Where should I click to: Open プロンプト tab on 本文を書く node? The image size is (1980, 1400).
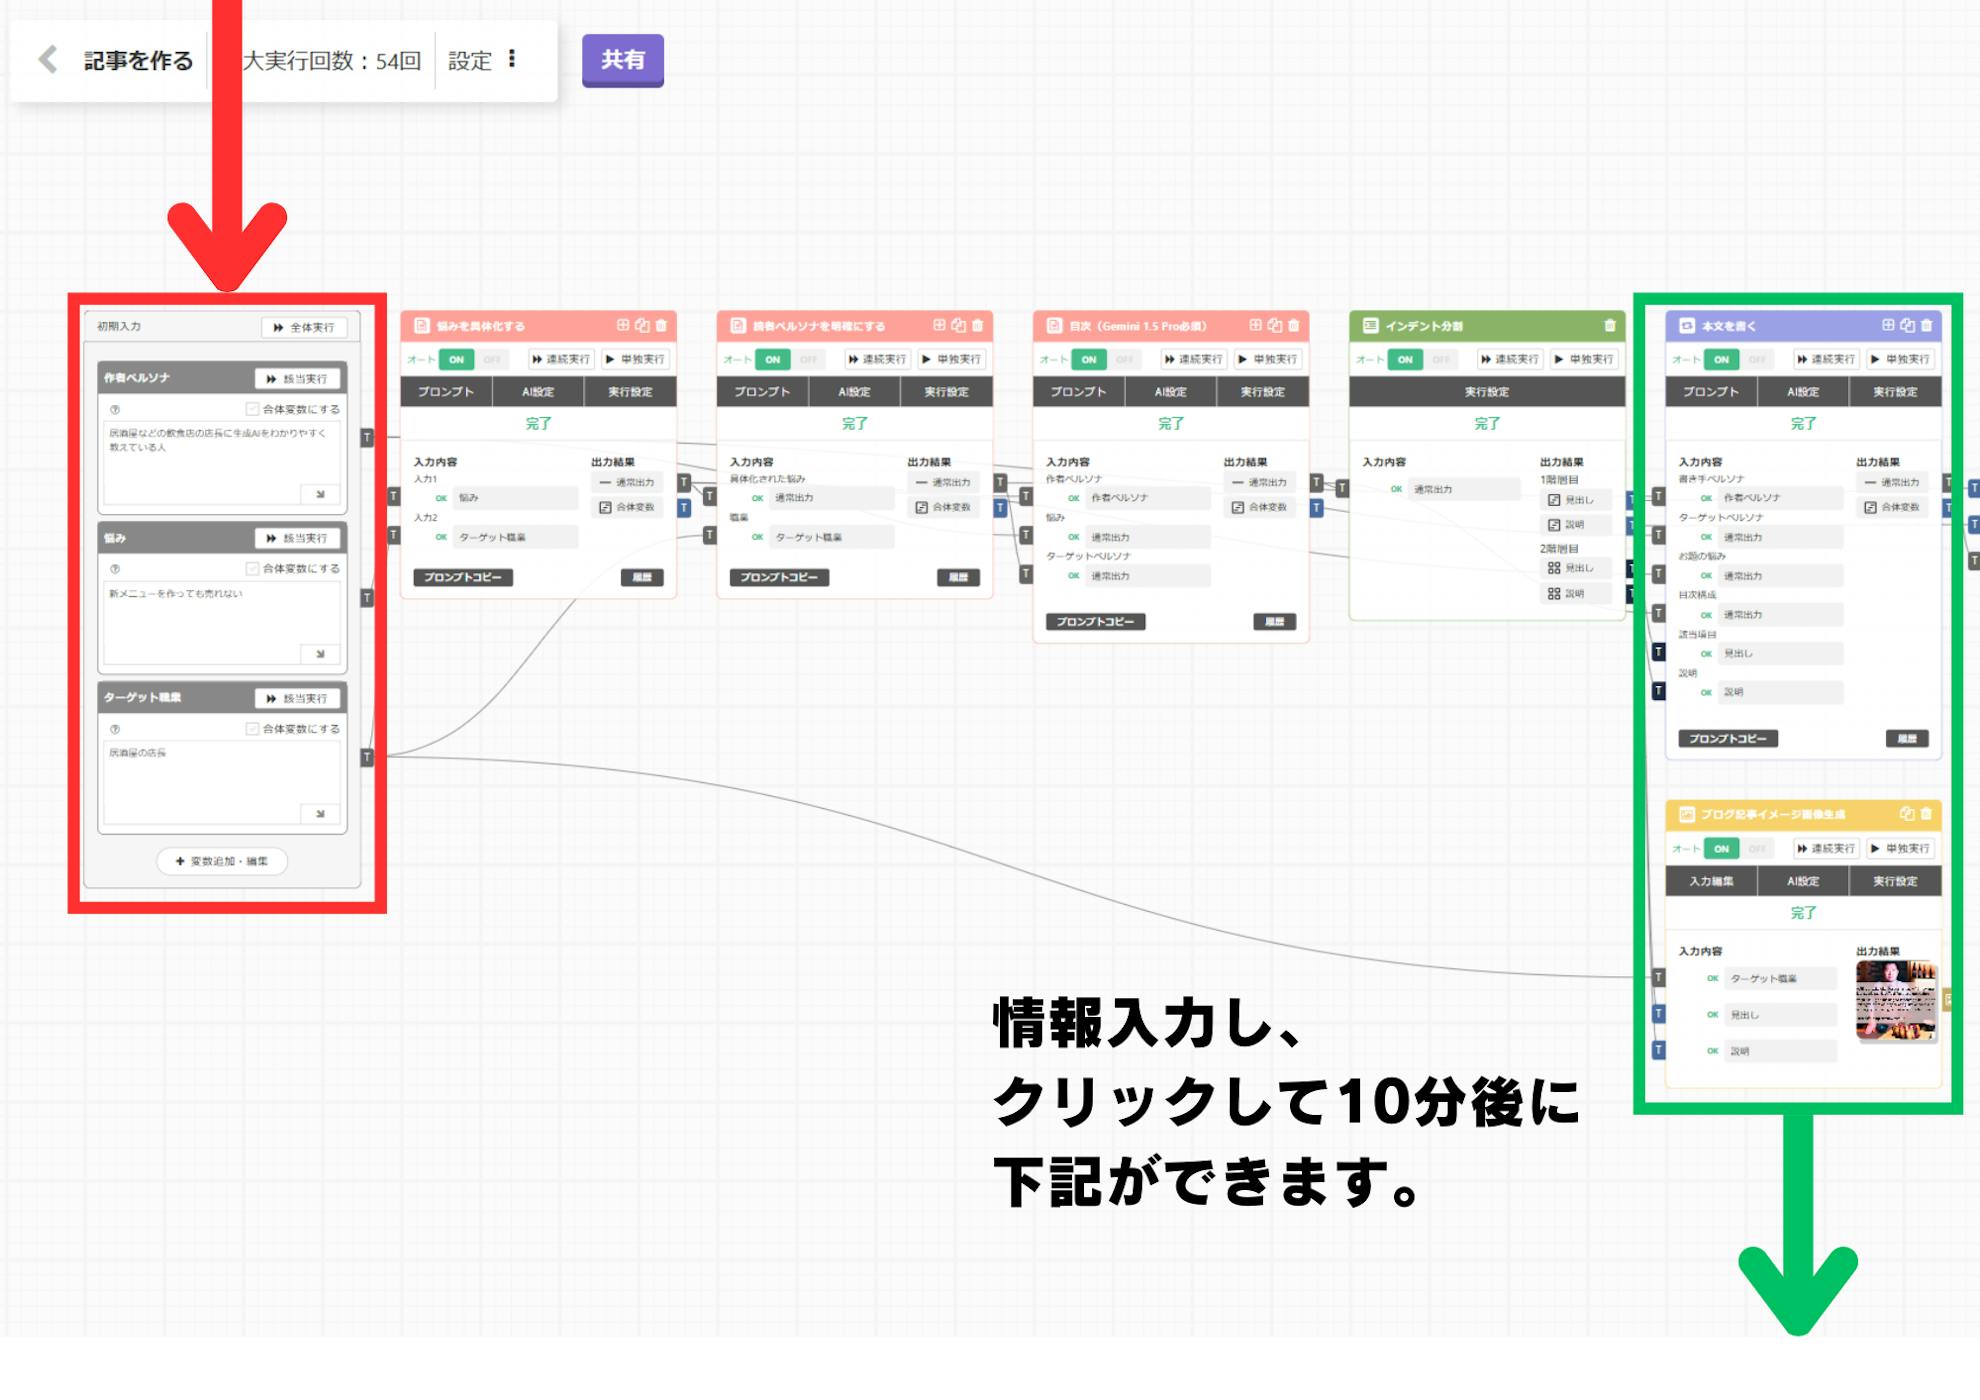(x=1710, y=392)
